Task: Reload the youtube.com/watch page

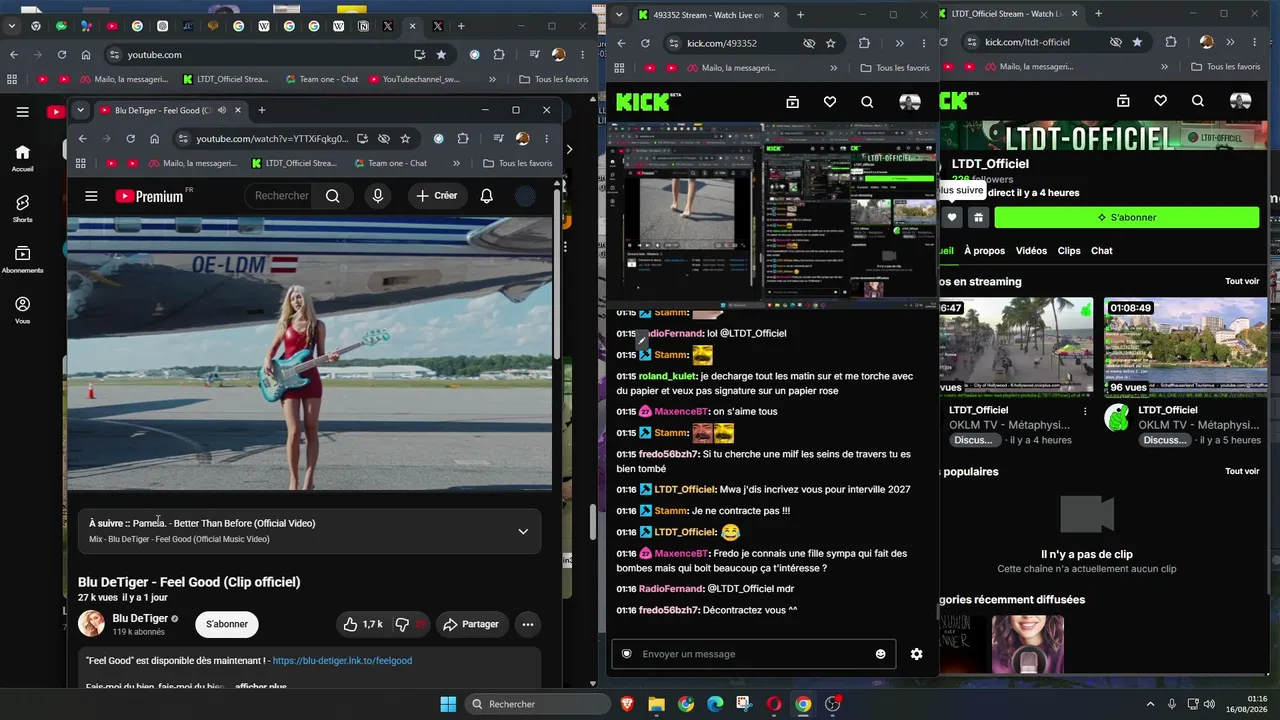Action: tap(130, 139)
